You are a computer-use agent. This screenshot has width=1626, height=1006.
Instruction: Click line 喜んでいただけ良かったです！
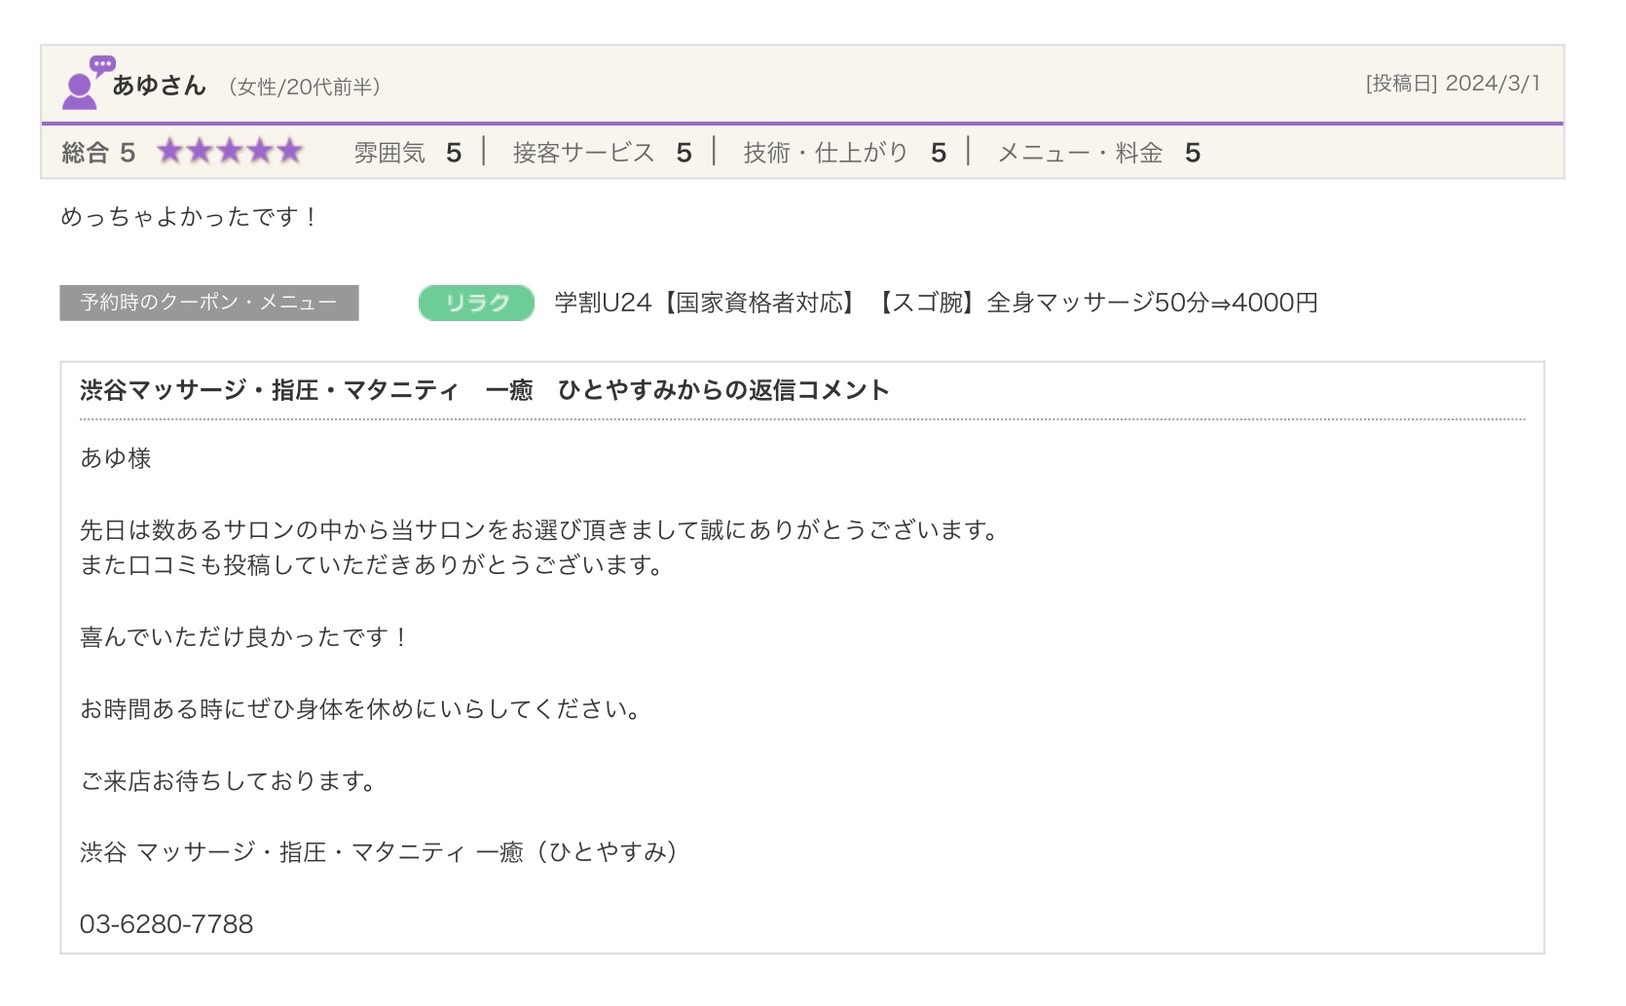tap(245, 637)
